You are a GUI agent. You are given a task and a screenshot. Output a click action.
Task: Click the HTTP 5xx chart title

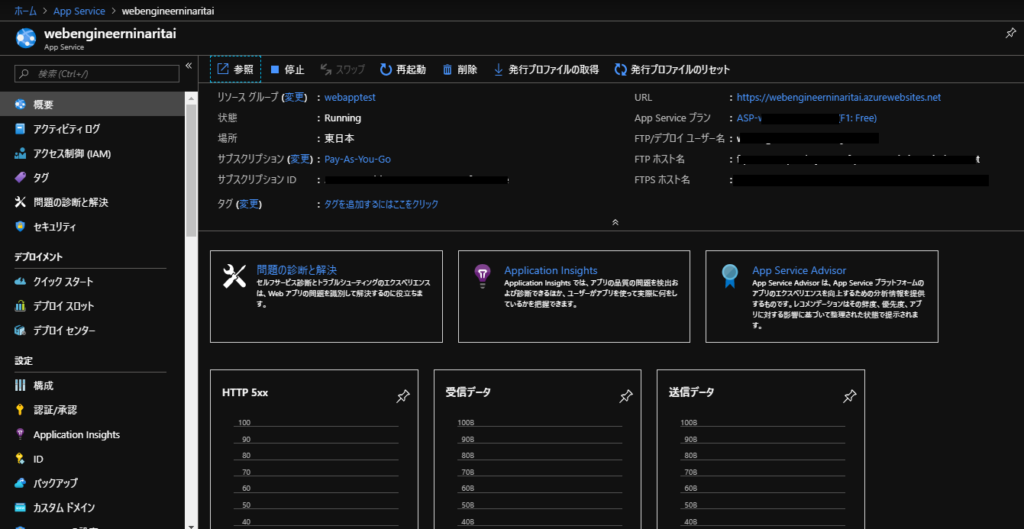click(245, 393)
